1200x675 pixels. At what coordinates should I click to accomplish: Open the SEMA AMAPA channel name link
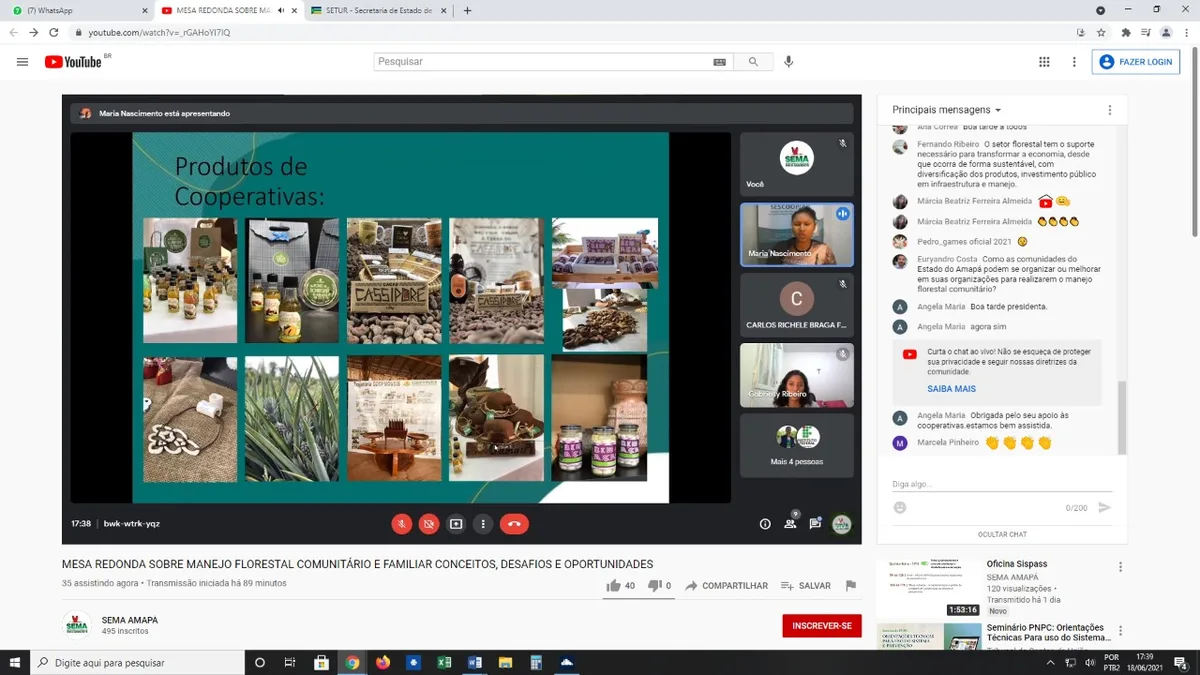click(x=130, y=620)
